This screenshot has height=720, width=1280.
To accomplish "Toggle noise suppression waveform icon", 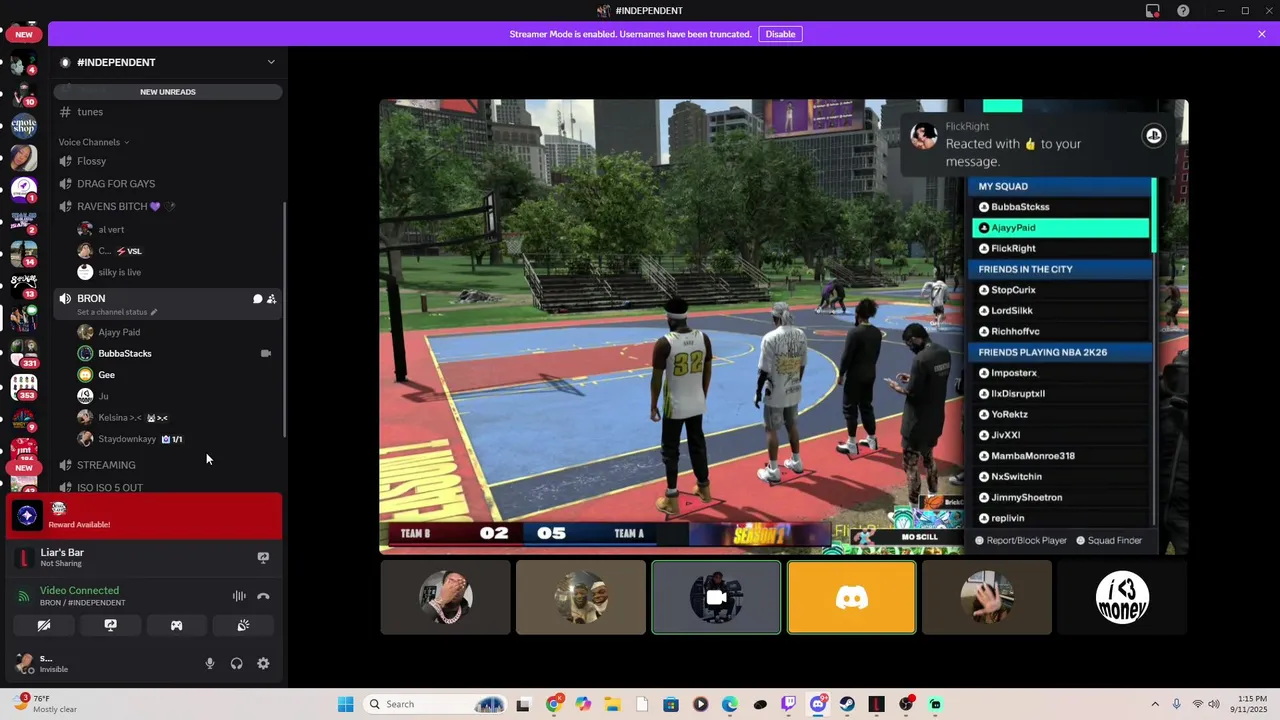I will [x=239, y=596].
